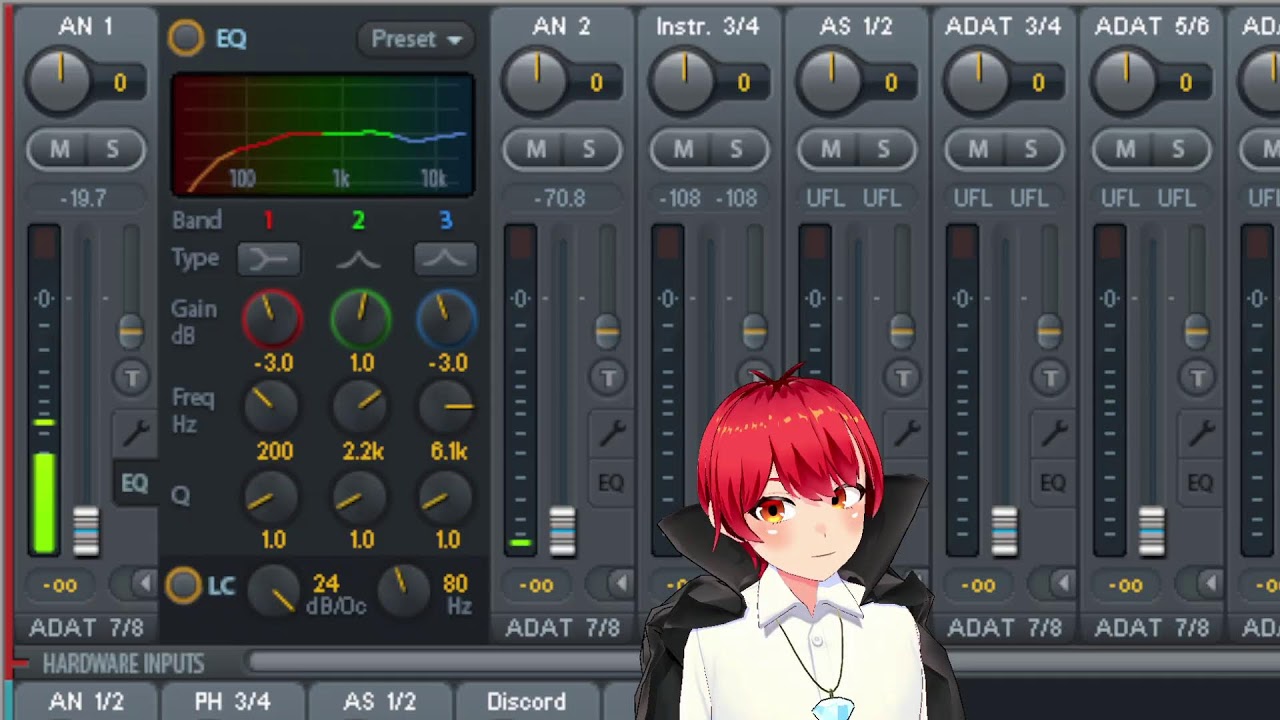Solo the ADAT 5/6 channel
This screenshot has height=720, width=1280.
point(1178,150)
